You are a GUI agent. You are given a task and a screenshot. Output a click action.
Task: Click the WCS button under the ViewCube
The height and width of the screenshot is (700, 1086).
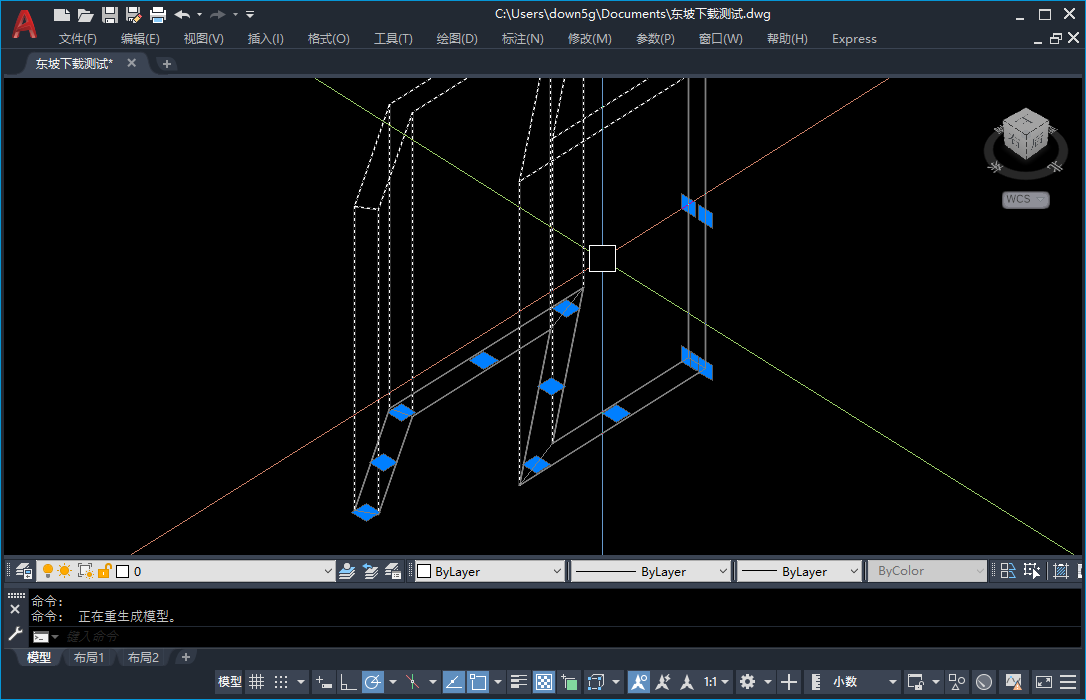1024,199
